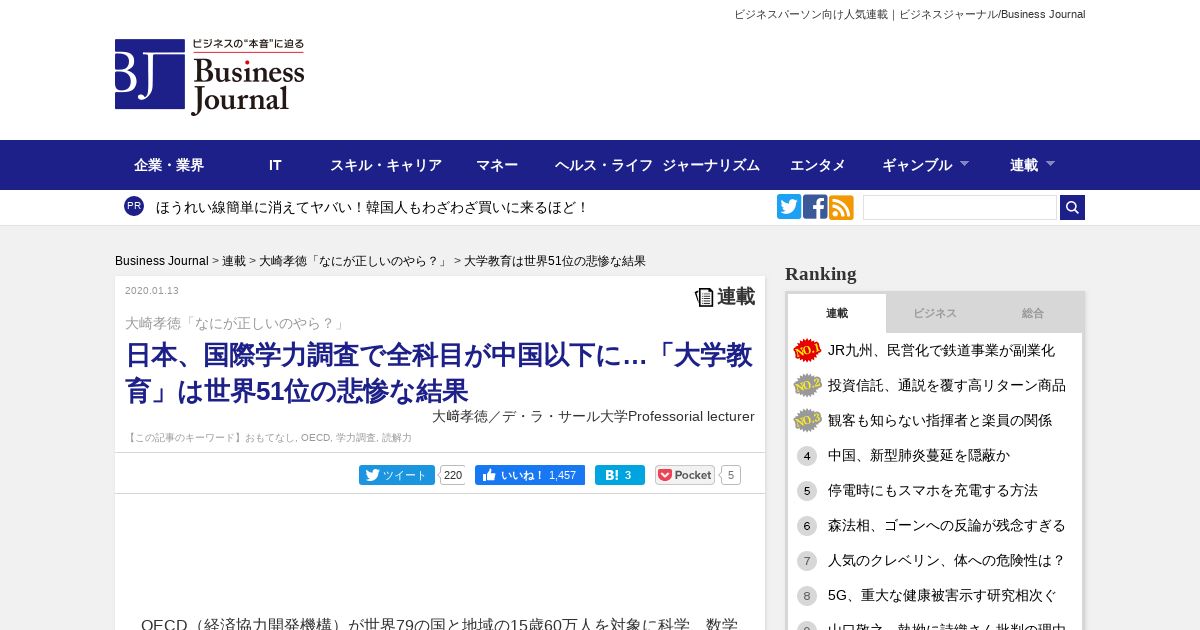
Task: Click the NO.2 ranking badge
Action: (x=807, y=385)
